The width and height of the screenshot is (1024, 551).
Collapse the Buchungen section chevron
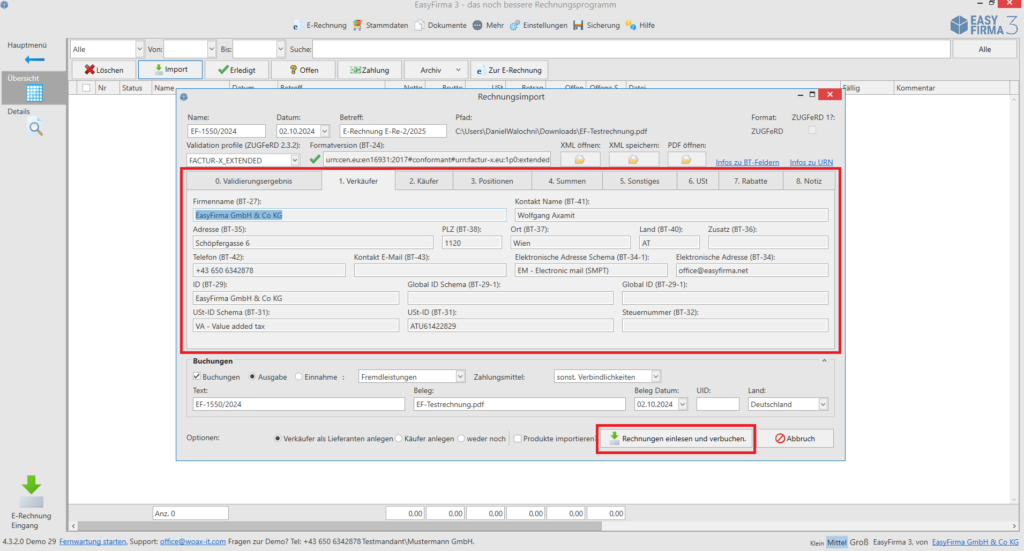[x=824, y=361]
